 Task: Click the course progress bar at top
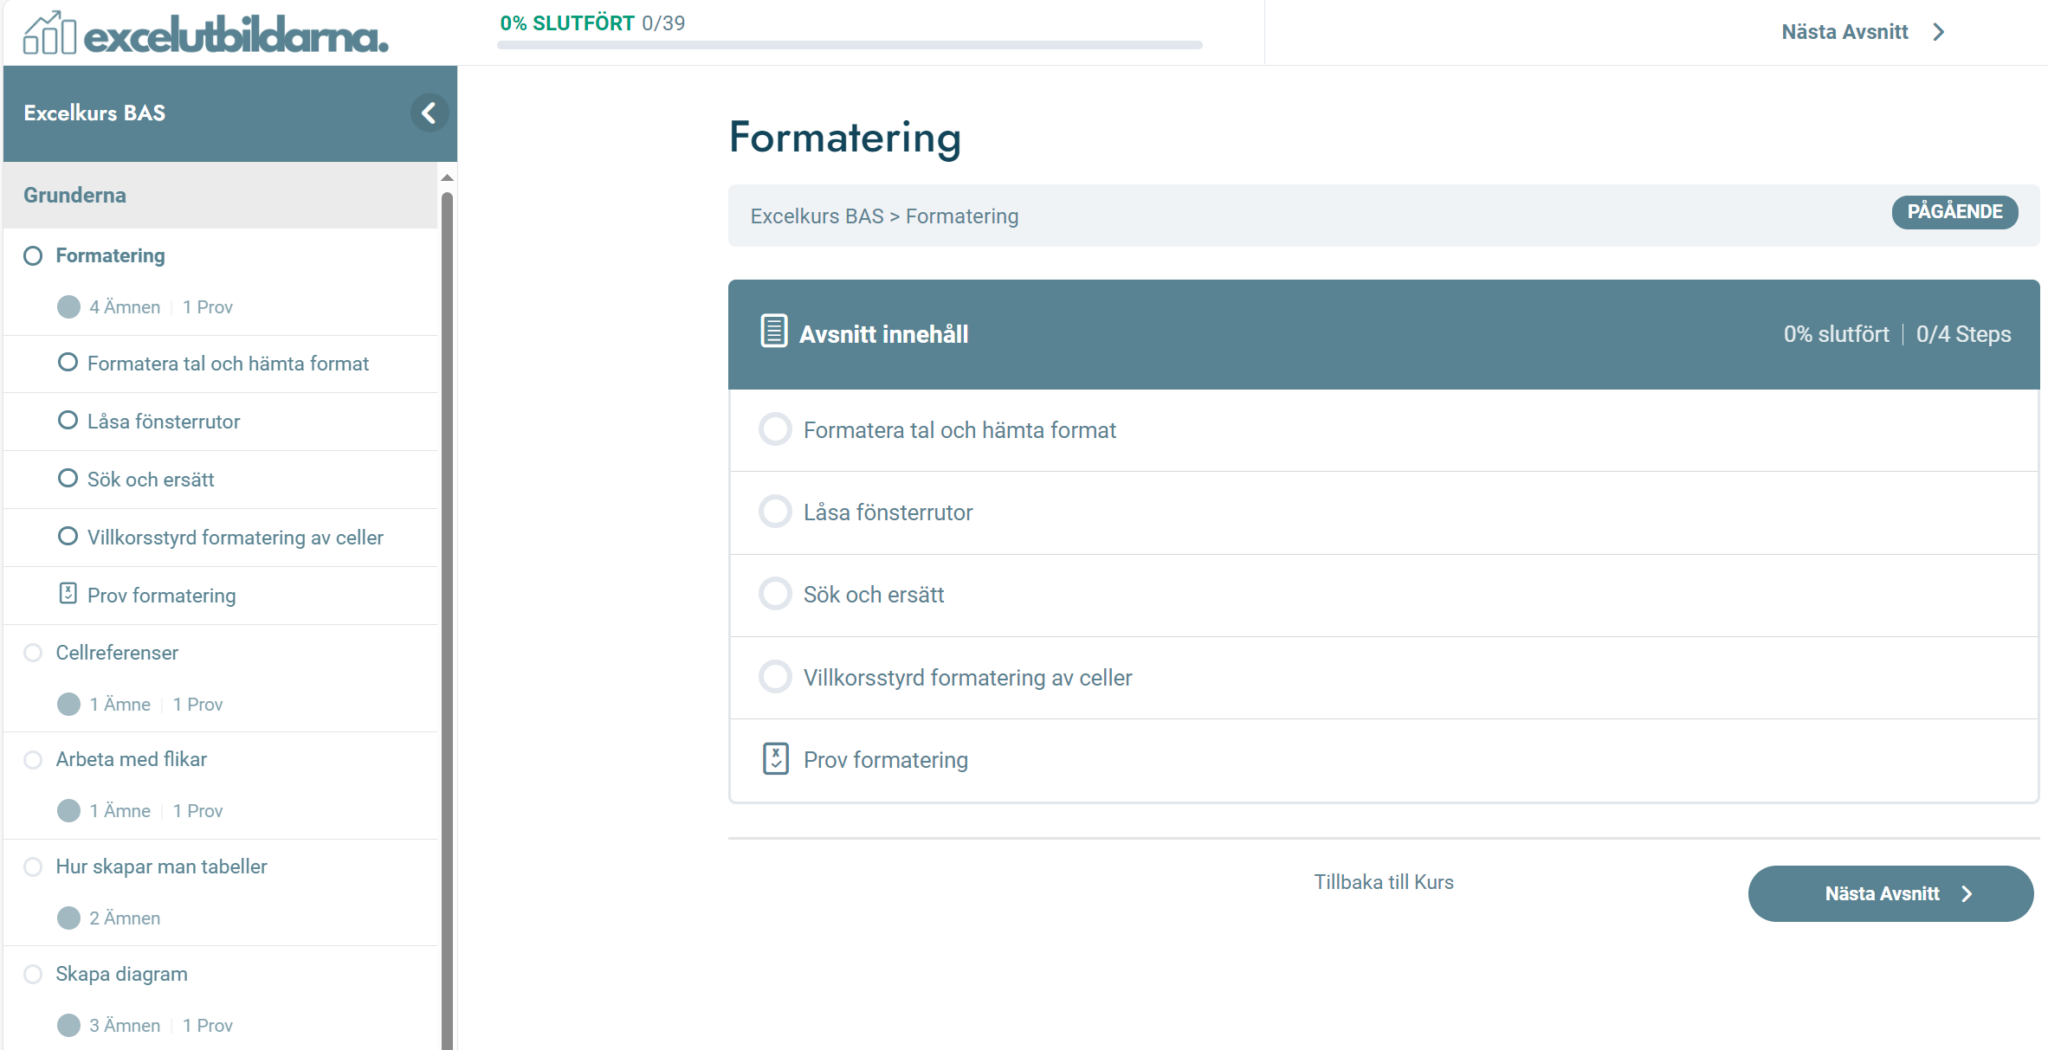click(x=850, y=45)
